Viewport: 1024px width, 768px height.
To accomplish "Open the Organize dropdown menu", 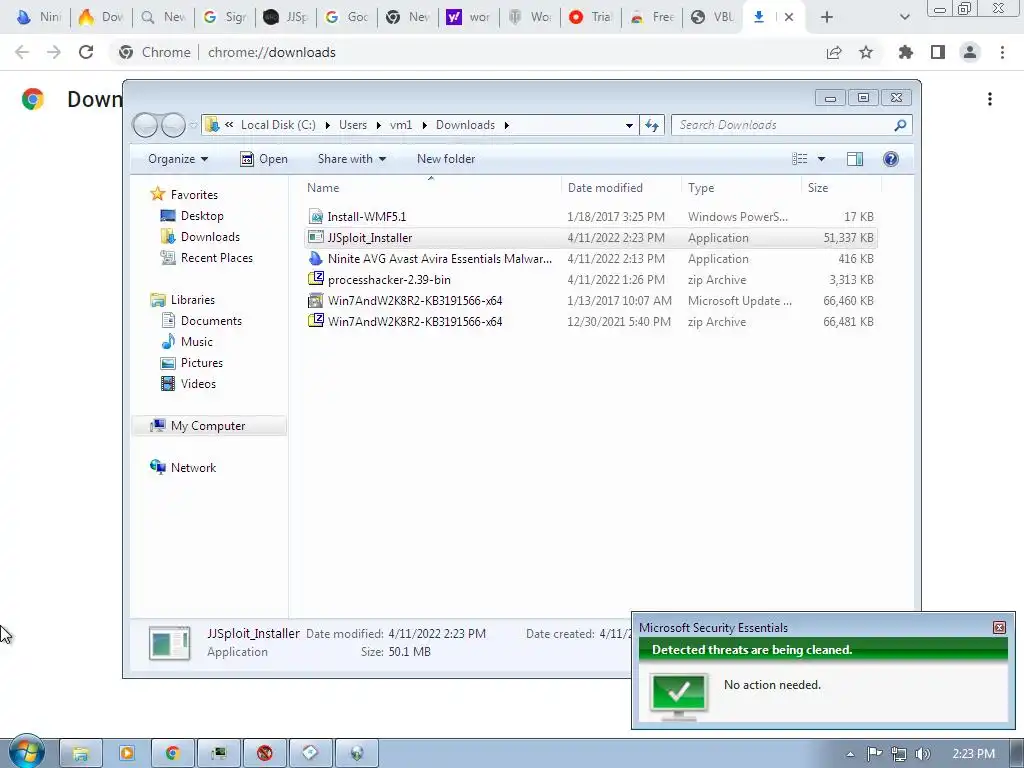I will [178, 159].
